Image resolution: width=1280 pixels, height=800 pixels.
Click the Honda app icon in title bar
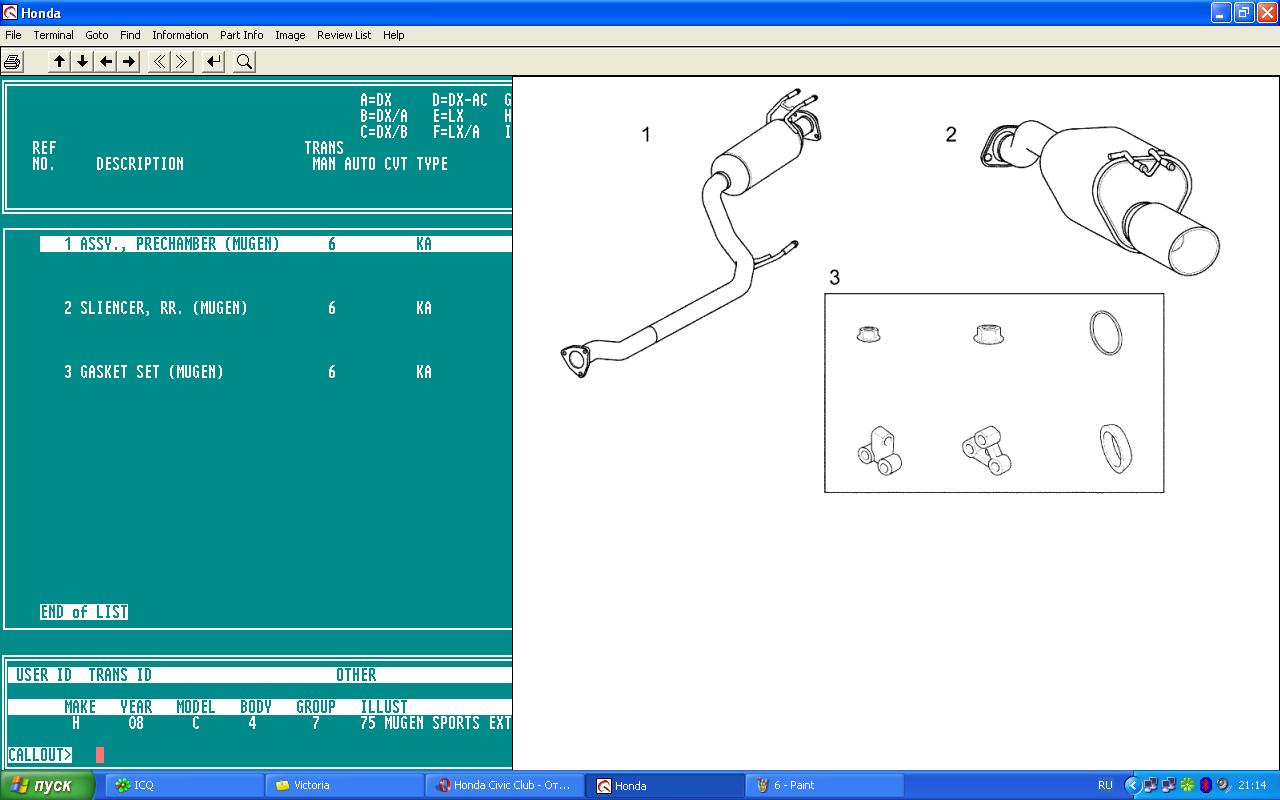(x=10, y=13)
